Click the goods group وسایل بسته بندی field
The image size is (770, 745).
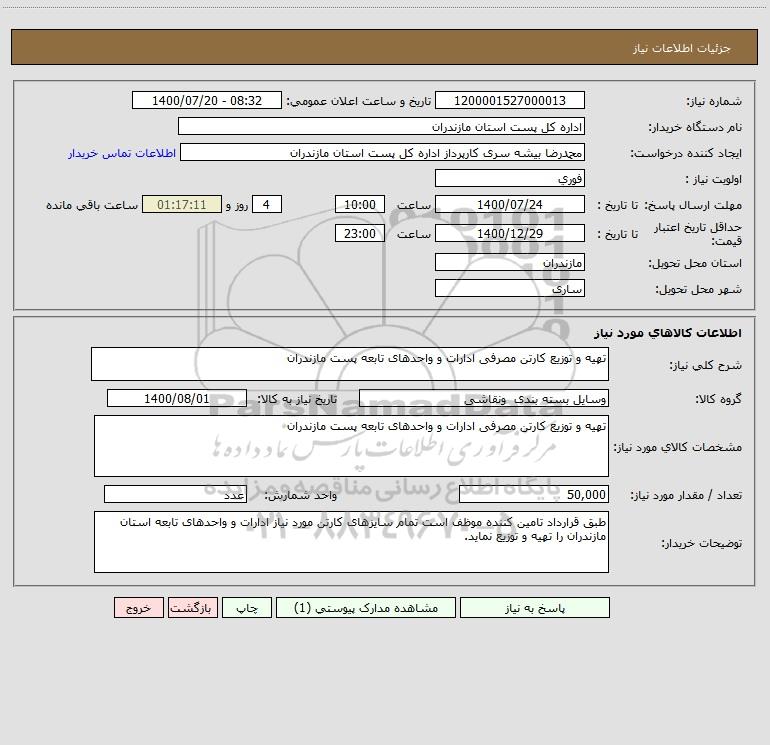click(484, 398)
